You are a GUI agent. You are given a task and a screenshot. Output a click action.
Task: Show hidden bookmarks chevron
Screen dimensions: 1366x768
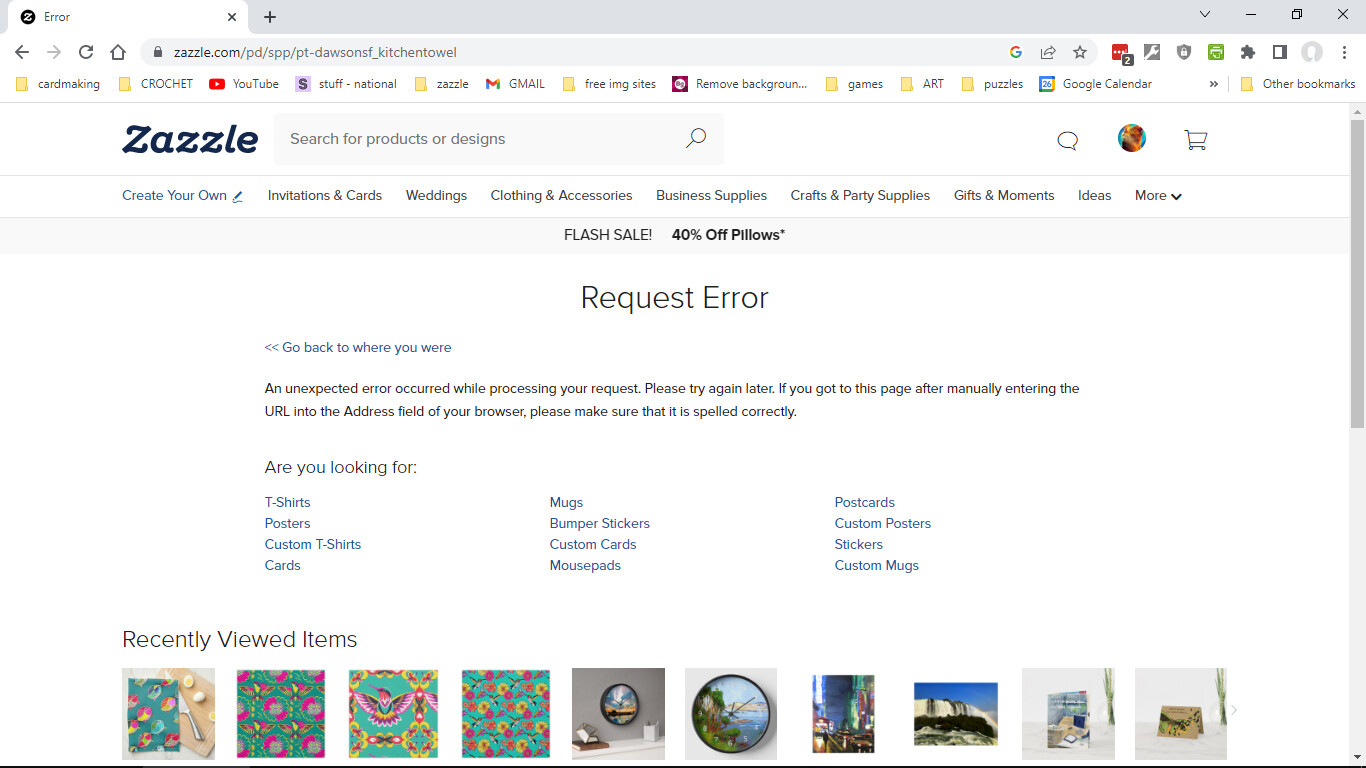tap(1213, 84)
